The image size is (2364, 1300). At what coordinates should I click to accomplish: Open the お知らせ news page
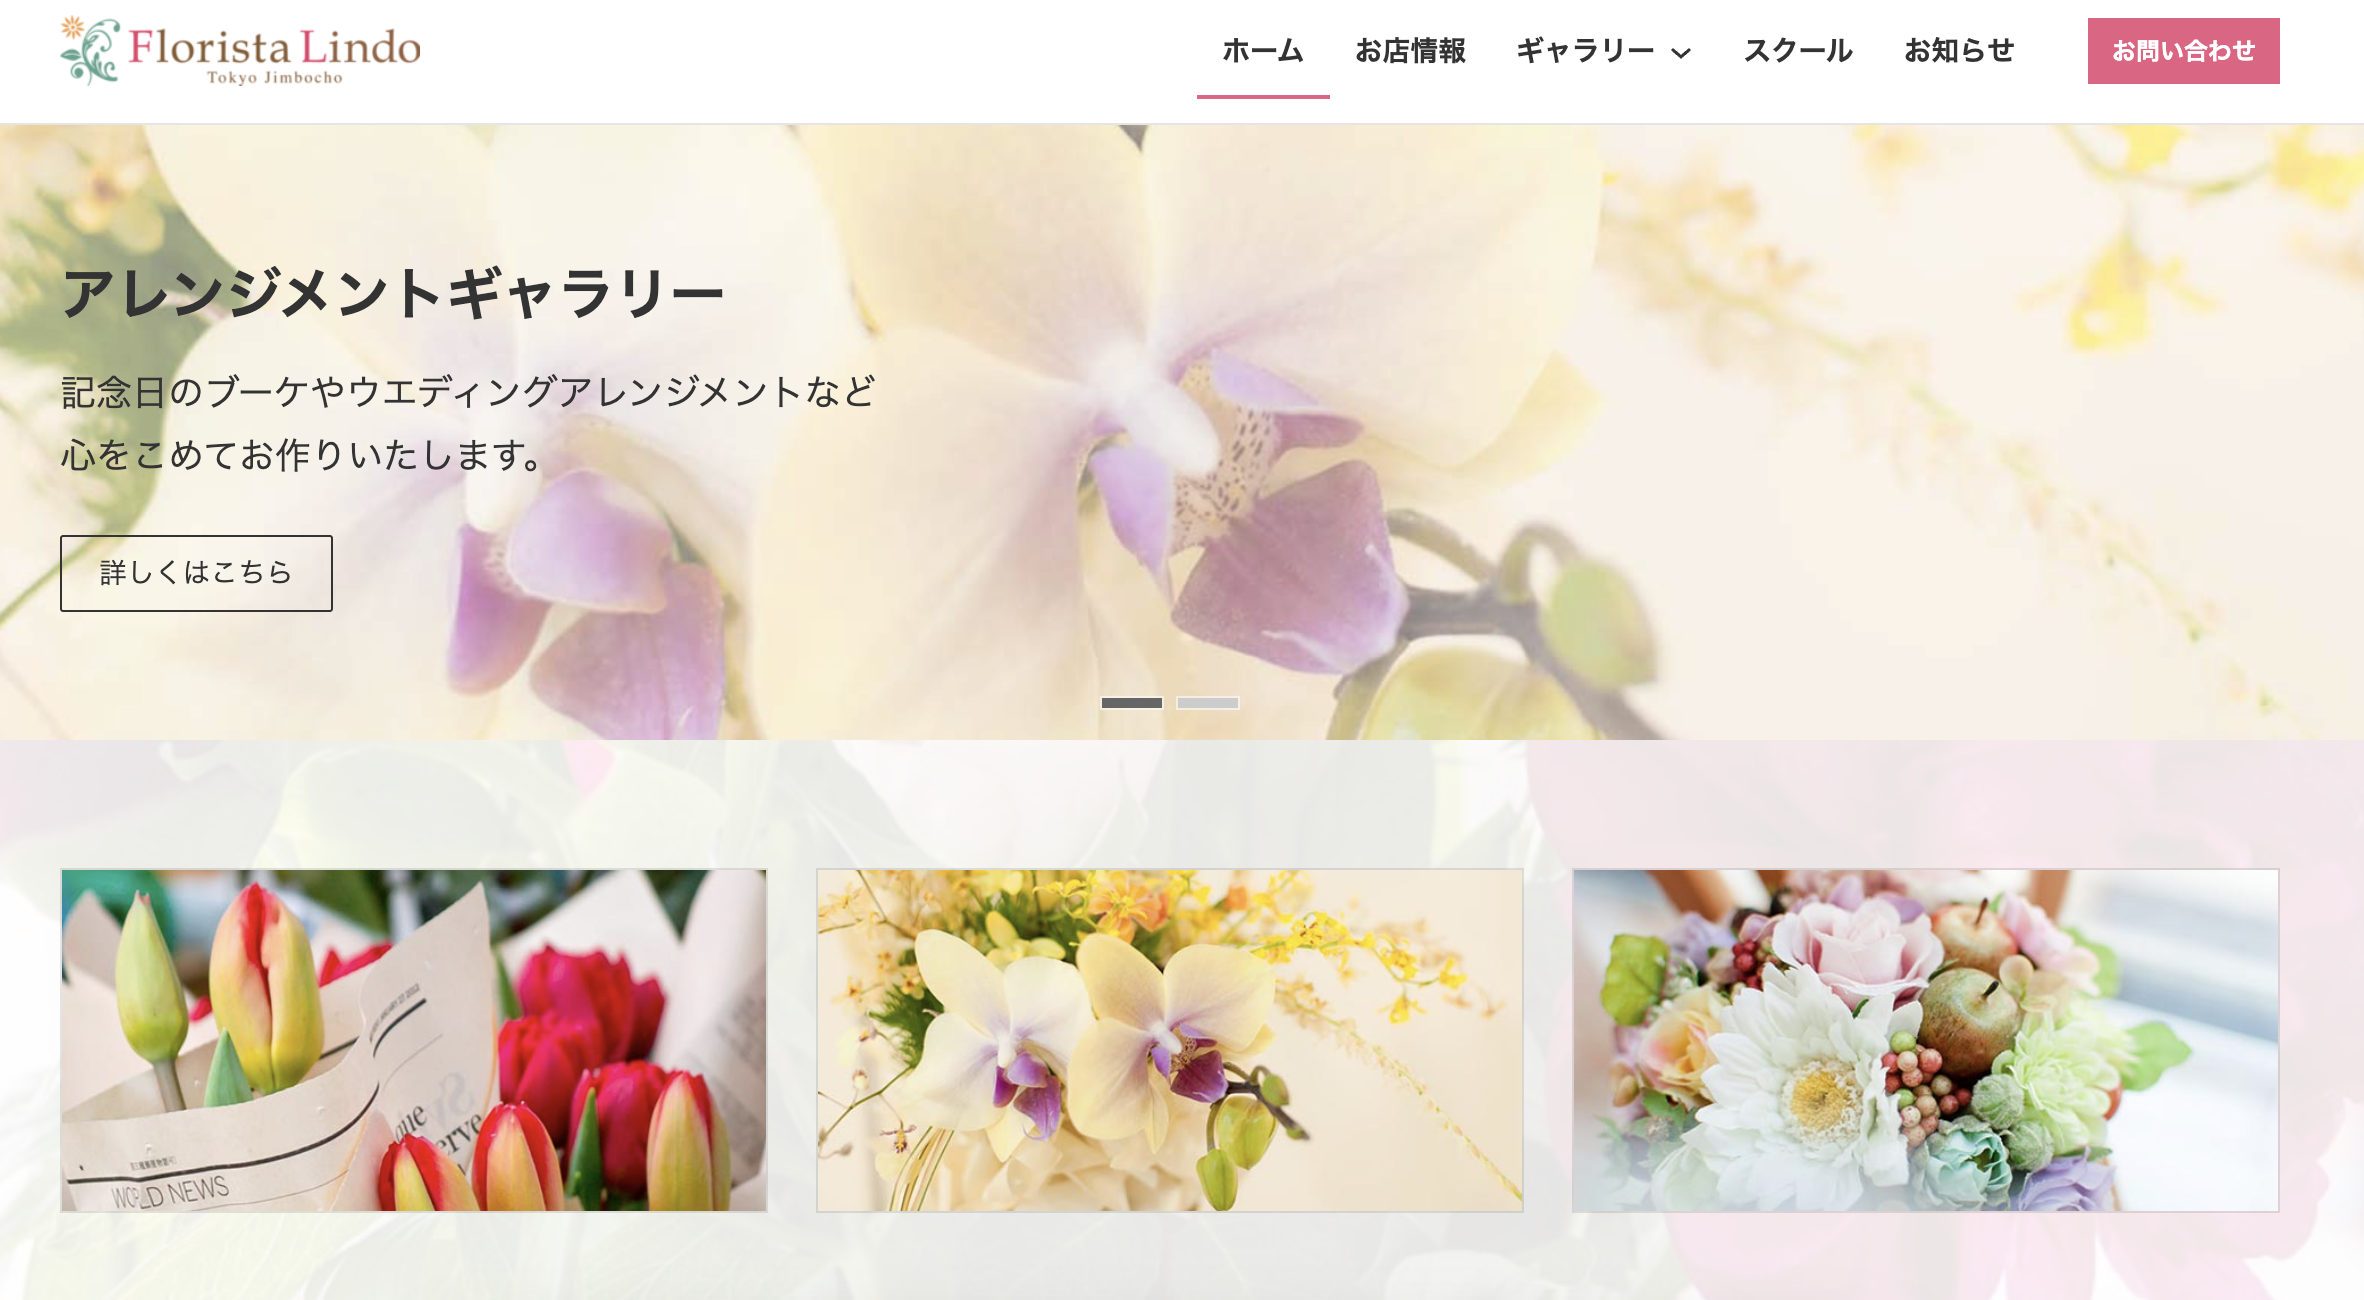coord(1959,51)
